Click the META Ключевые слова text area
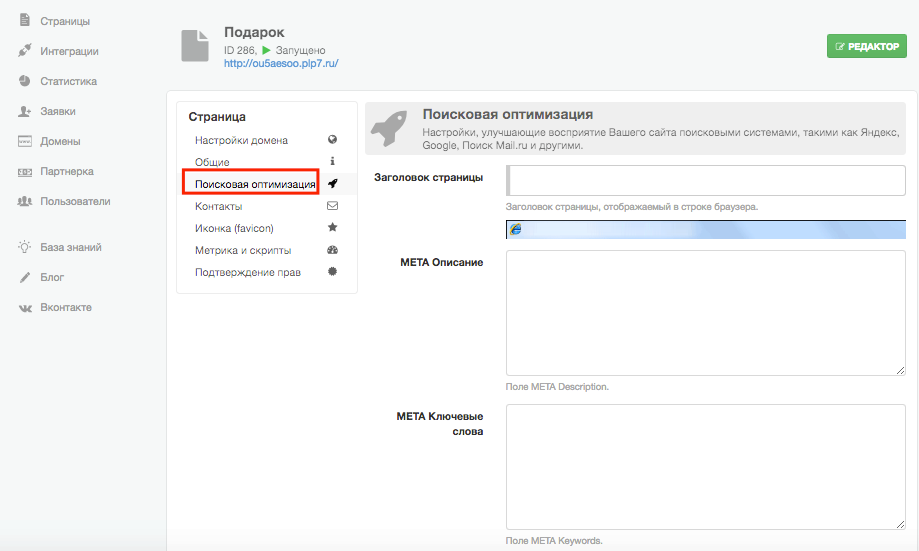This screenshot has height=551, width=919. pyautogui.click(x=706, y=467)
